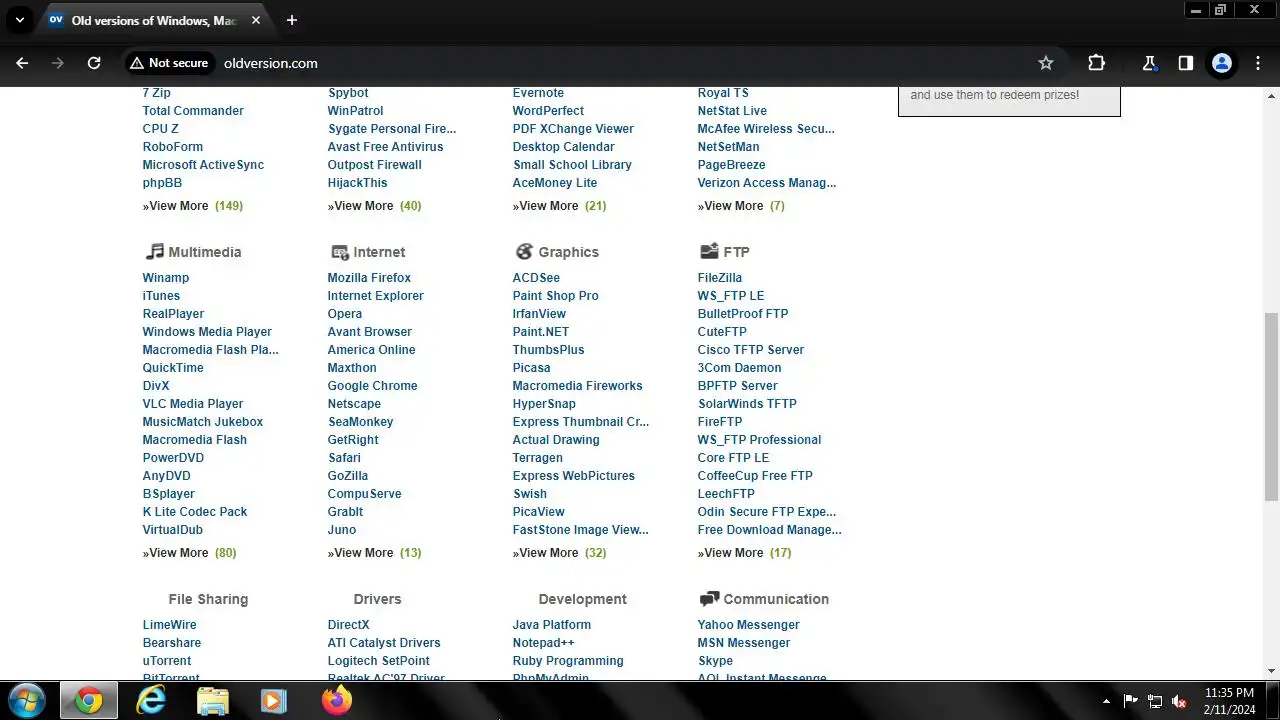Click the browser forward arrow
This screenshot has width=1280, height=720.
click(x=58, y=63)
